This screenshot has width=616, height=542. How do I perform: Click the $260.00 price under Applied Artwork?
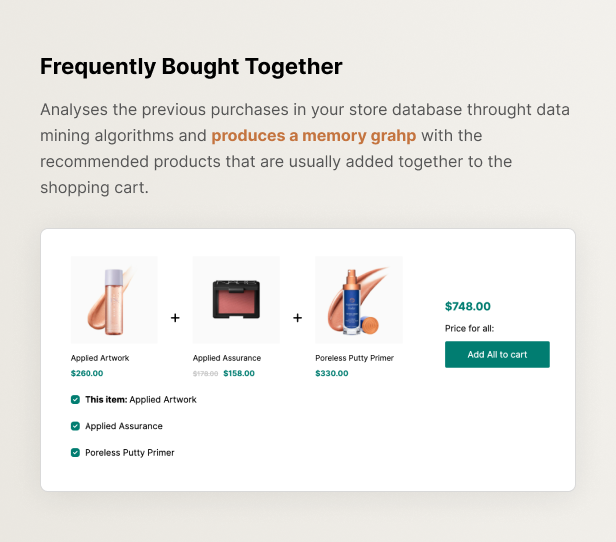pyautogui.click(x=87, y=373)
